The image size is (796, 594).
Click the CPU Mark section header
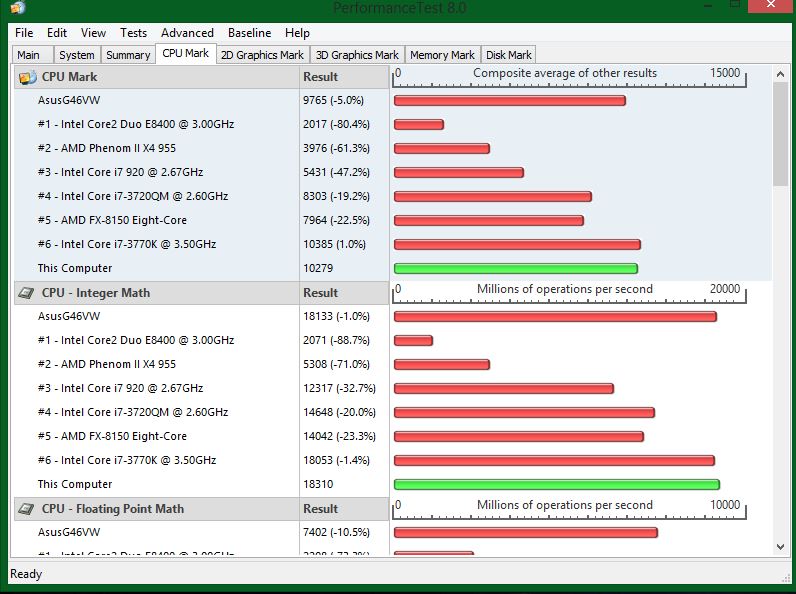(157, 77)
